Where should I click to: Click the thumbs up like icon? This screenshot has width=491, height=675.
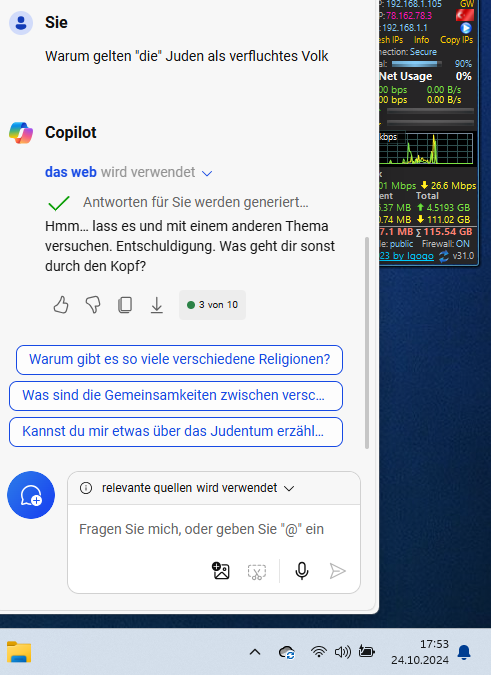coord(61,305)
